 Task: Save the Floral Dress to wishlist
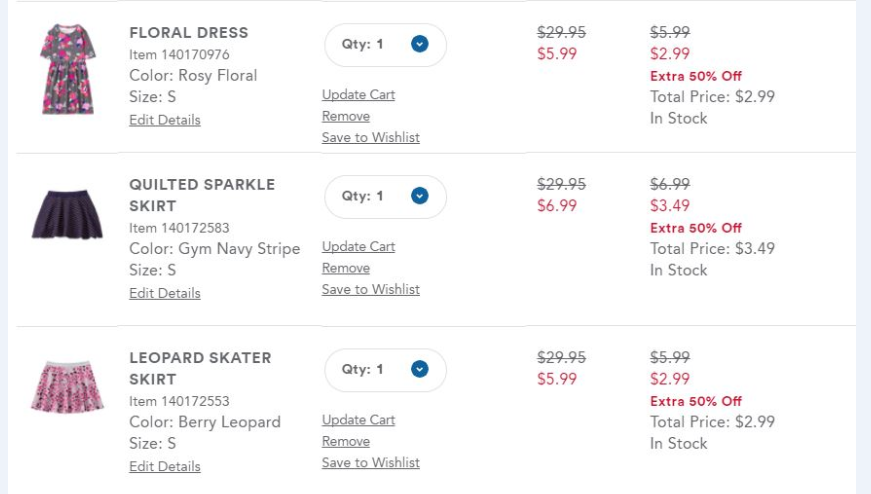click(x=371, y=137)
